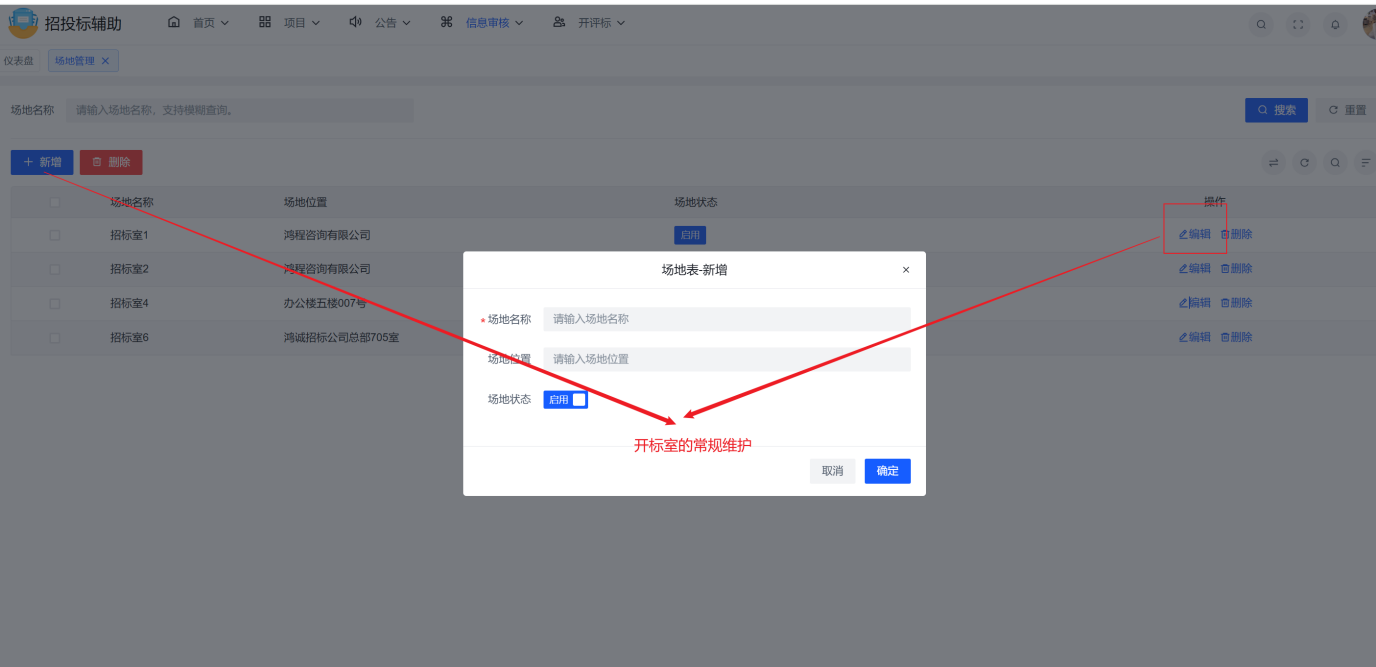Toggle the 场地状态 switch in the dialog
The image size is (1376, 667).
tap(566, 398)
